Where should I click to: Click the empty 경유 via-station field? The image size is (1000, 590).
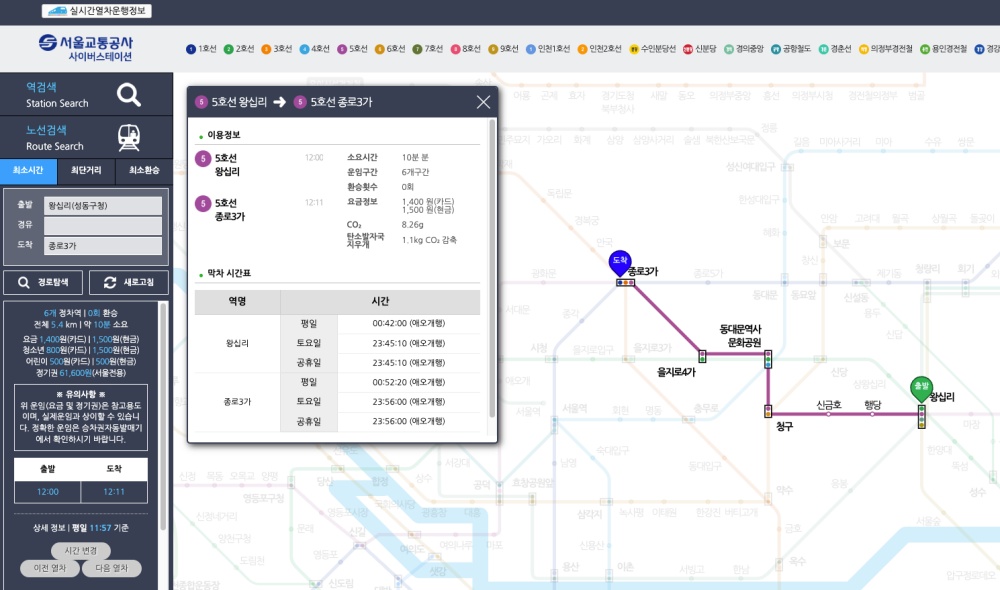[103, 225]
